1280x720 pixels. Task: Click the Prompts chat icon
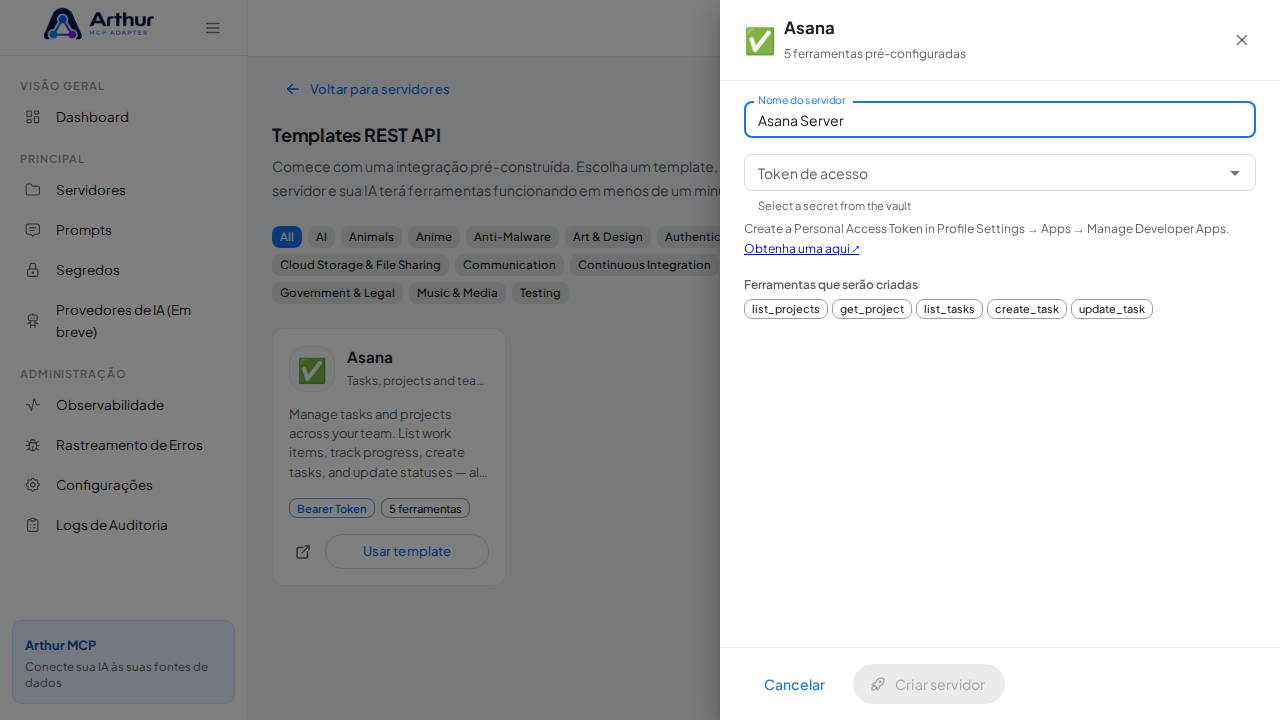tap(33, 230)
